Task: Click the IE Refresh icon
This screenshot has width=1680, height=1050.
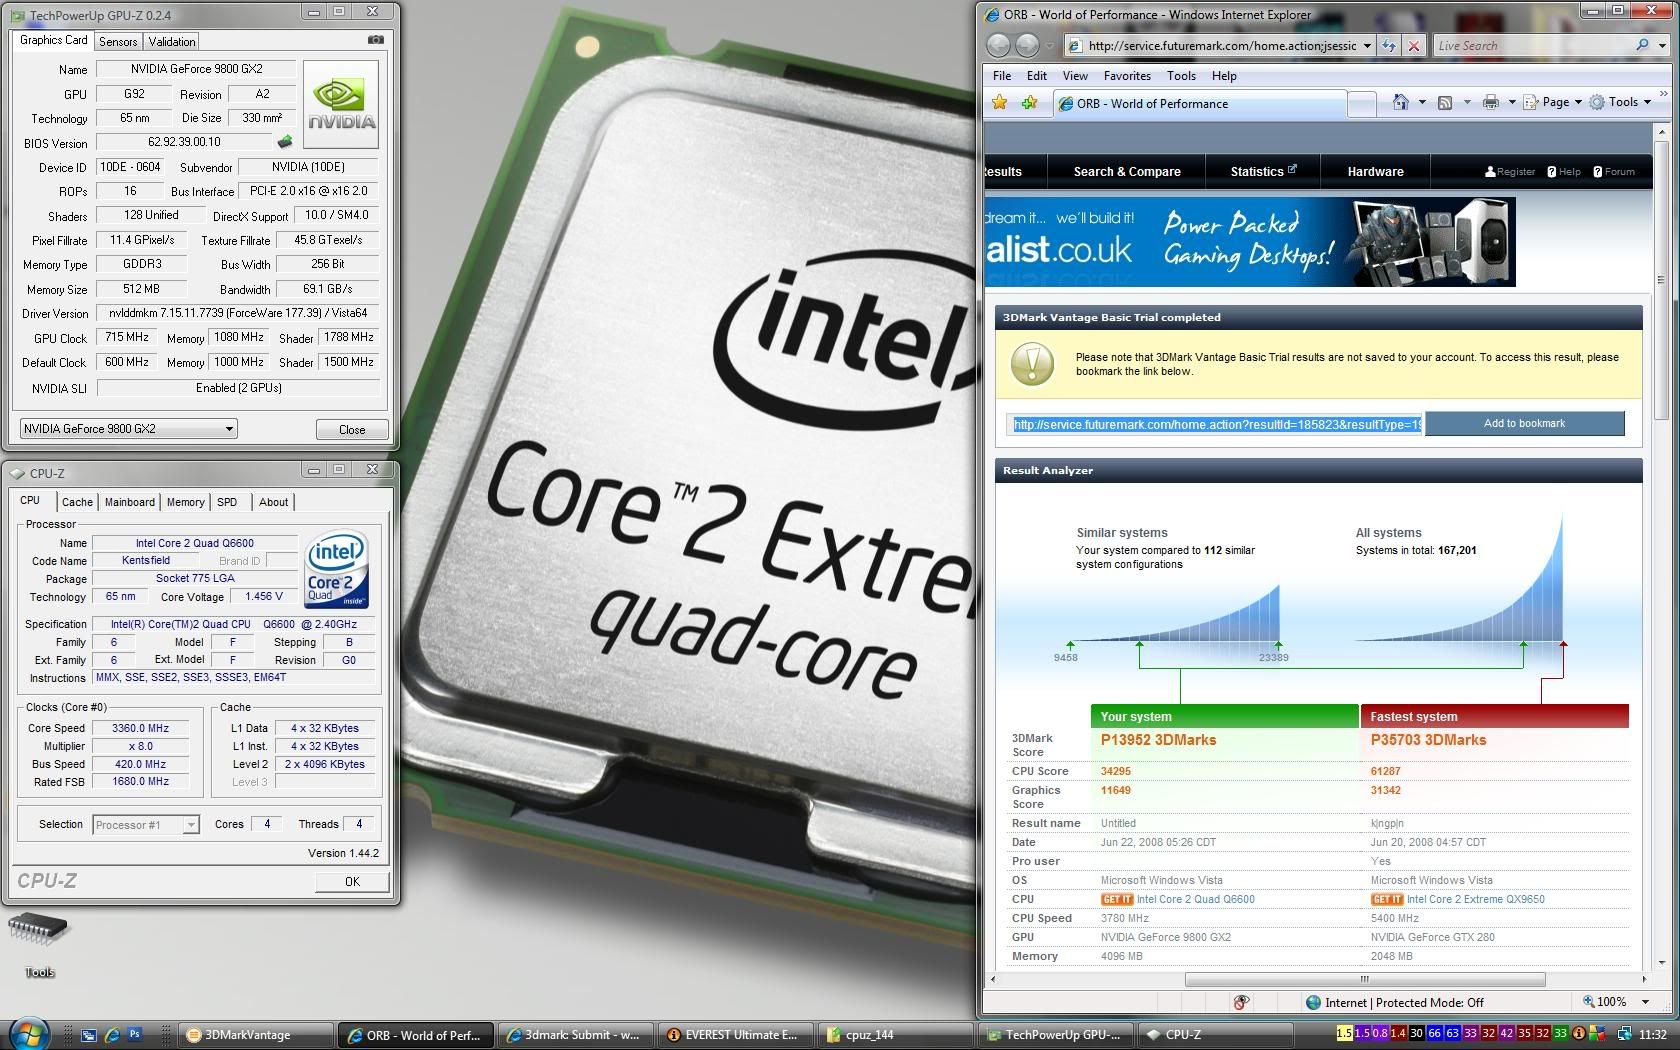Action: coord(1388,45)
